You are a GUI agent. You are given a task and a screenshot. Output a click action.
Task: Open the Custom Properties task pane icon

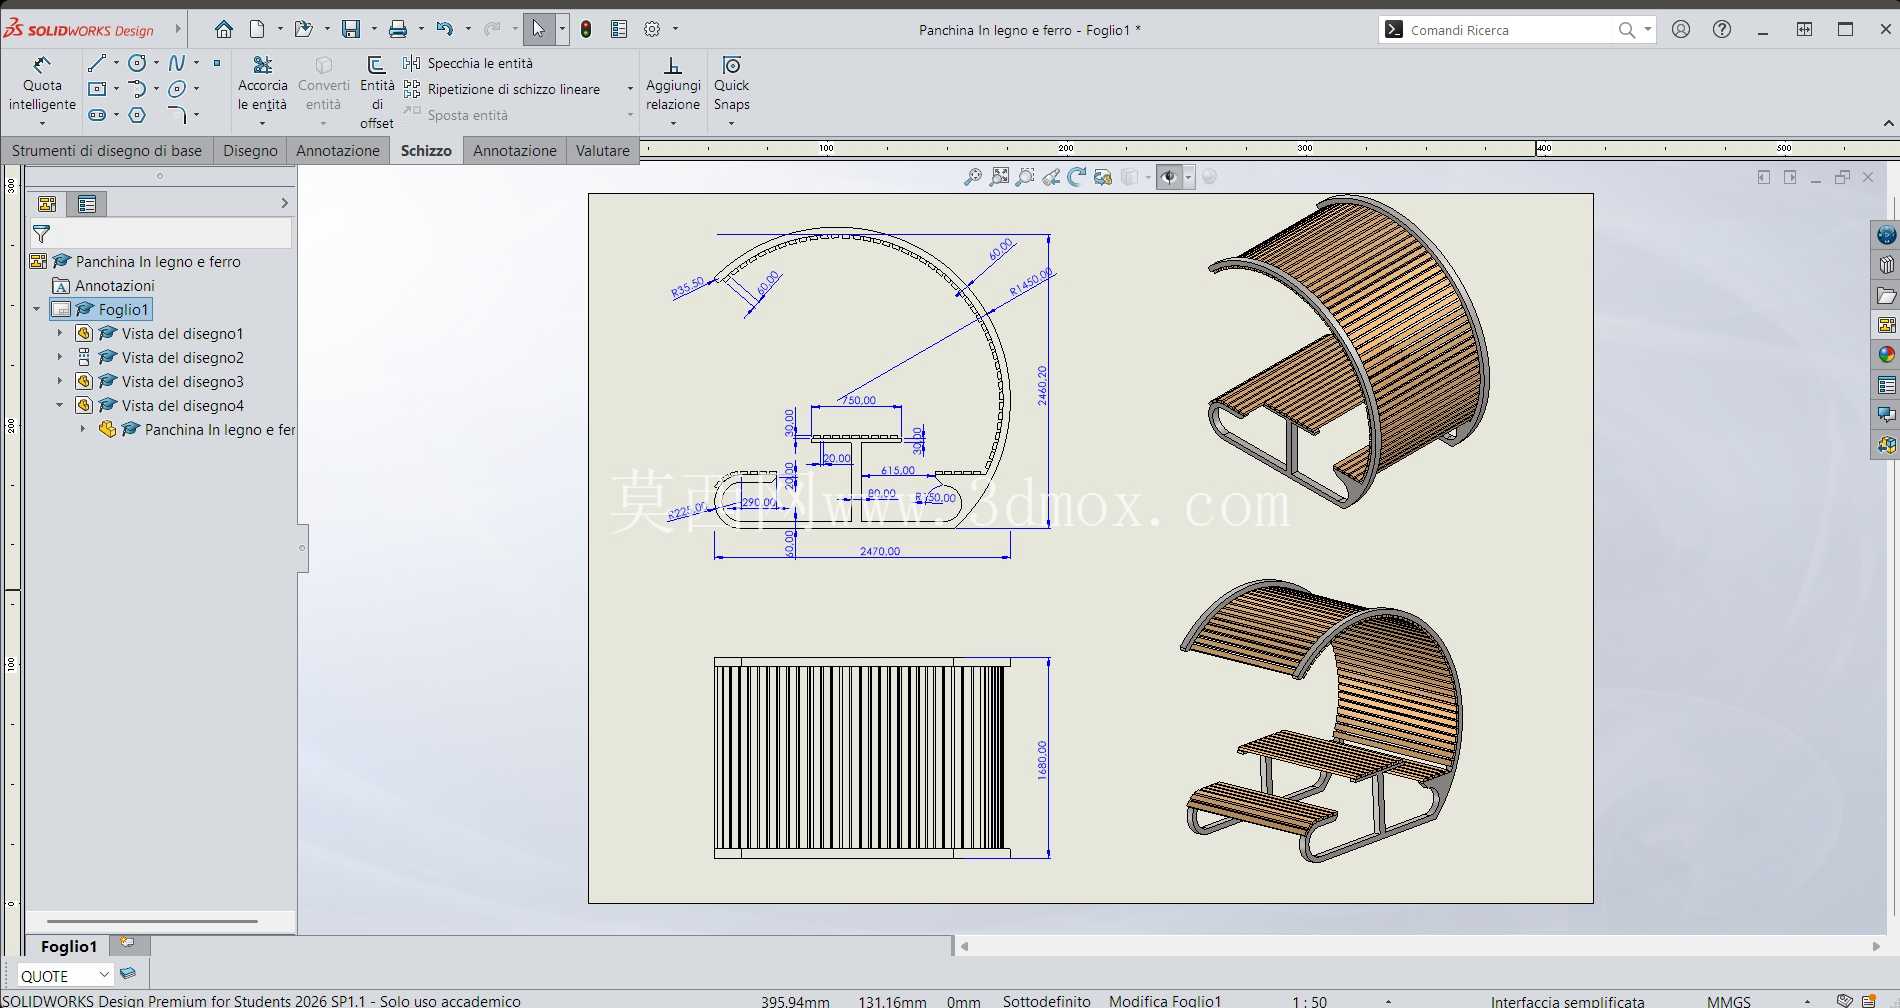tap(1886, 385)
